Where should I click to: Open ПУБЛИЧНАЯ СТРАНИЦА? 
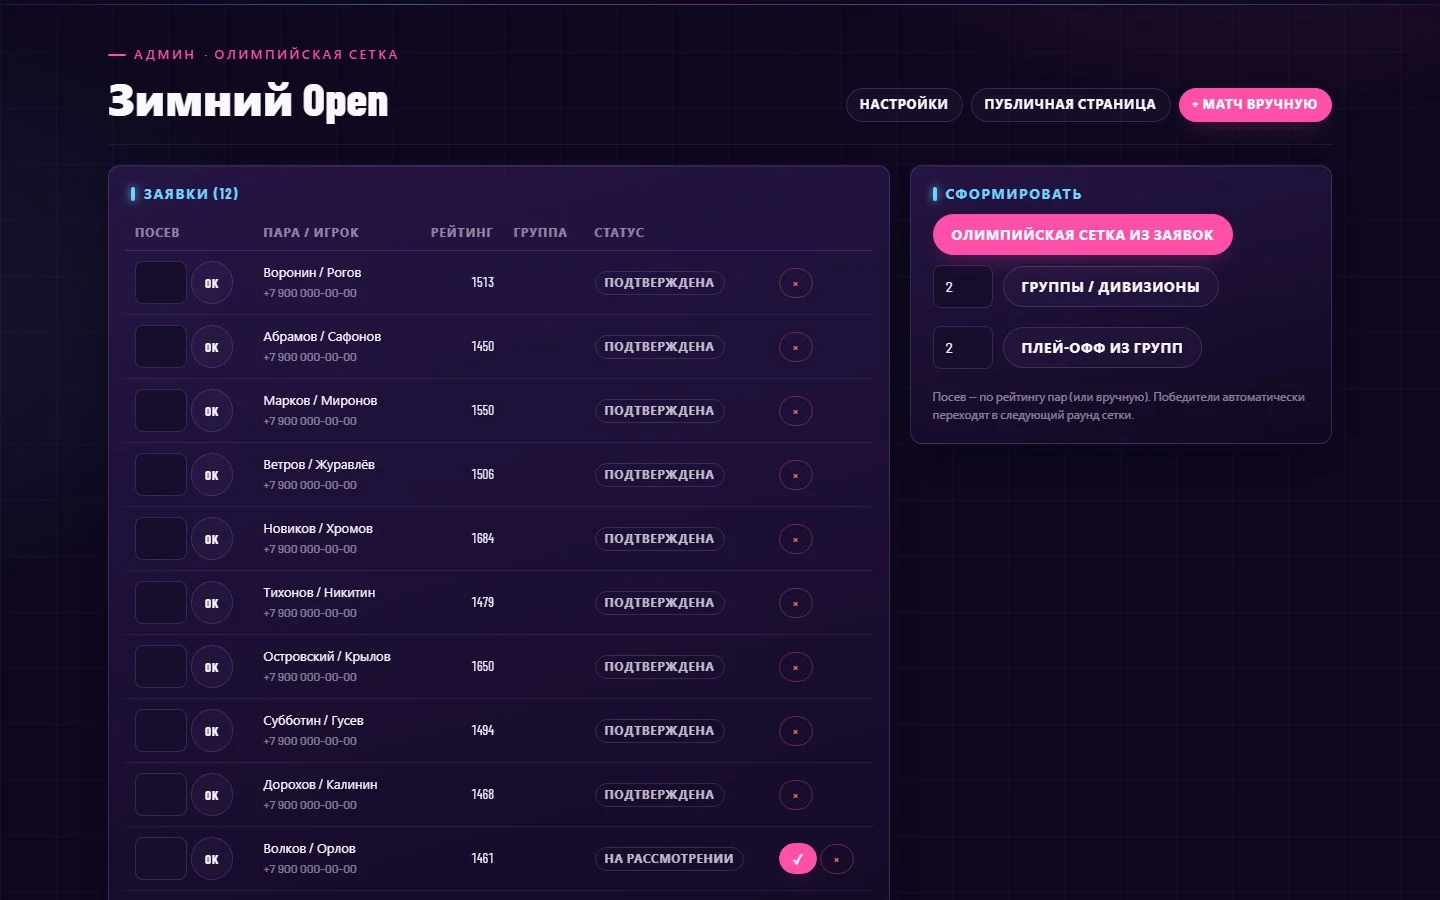1070,104
